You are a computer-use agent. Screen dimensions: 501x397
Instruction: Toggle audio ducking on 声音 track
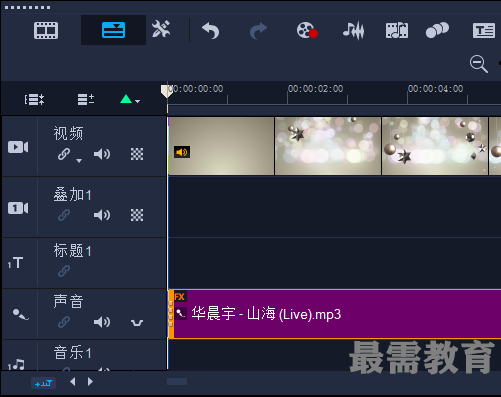tap(137, 322)
